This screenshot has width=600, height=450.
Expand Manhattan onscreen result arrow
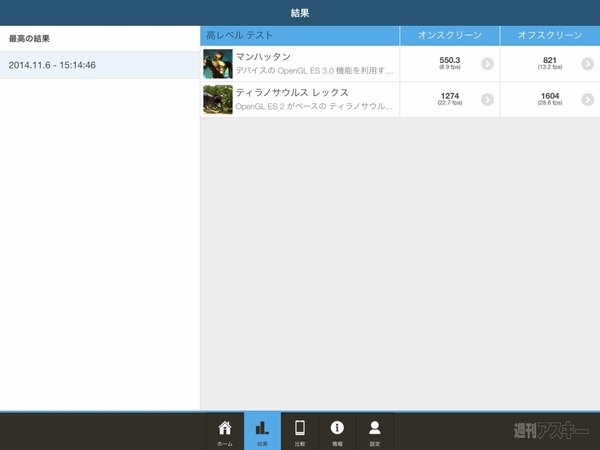click(x=487, y=64)
